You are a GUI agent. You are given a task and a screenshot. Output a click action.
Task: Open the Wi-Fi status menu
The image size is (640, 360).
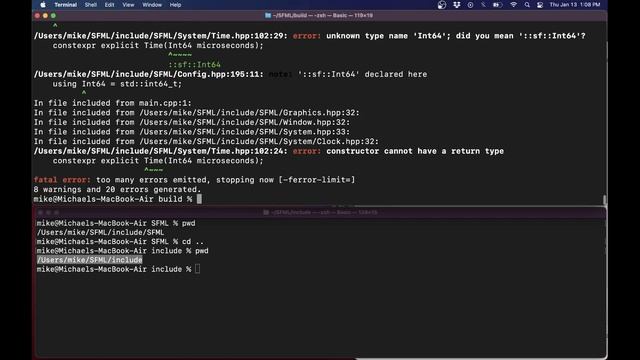(513, 5)
